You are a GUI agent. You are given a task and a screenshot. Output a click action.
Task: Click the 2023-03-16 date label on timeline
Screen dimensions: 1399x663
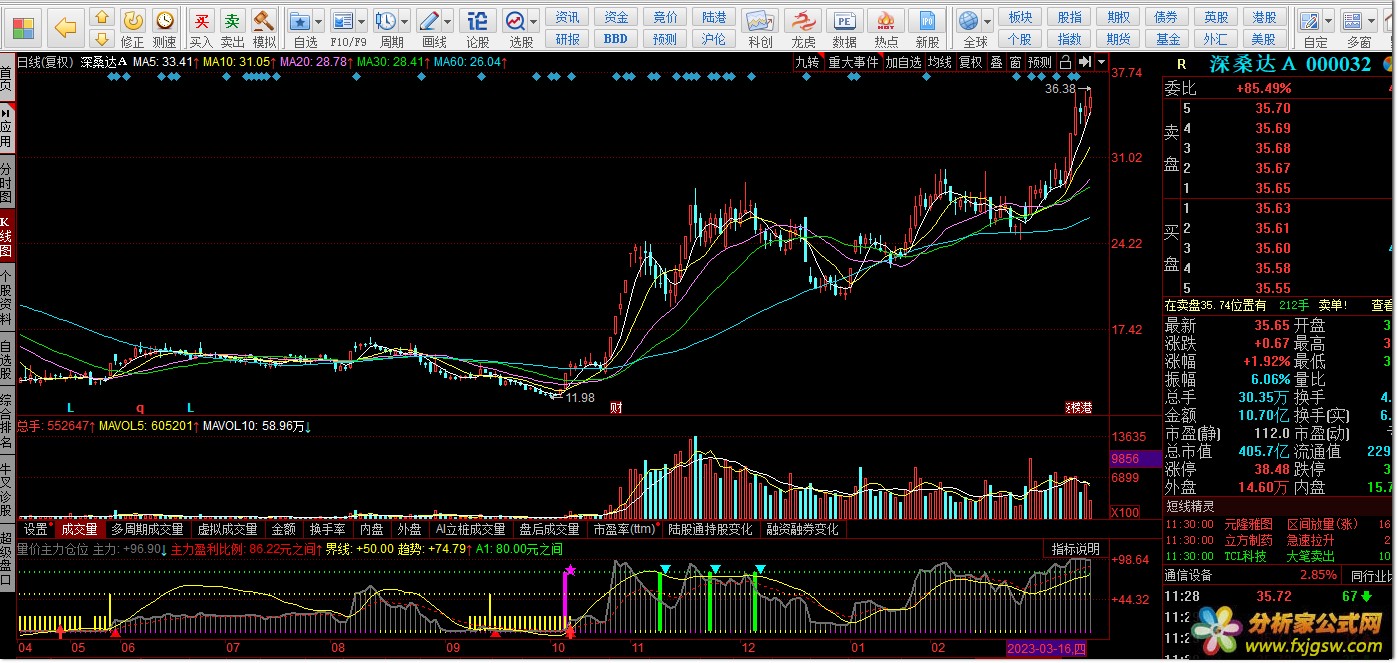coord(1046,649)
